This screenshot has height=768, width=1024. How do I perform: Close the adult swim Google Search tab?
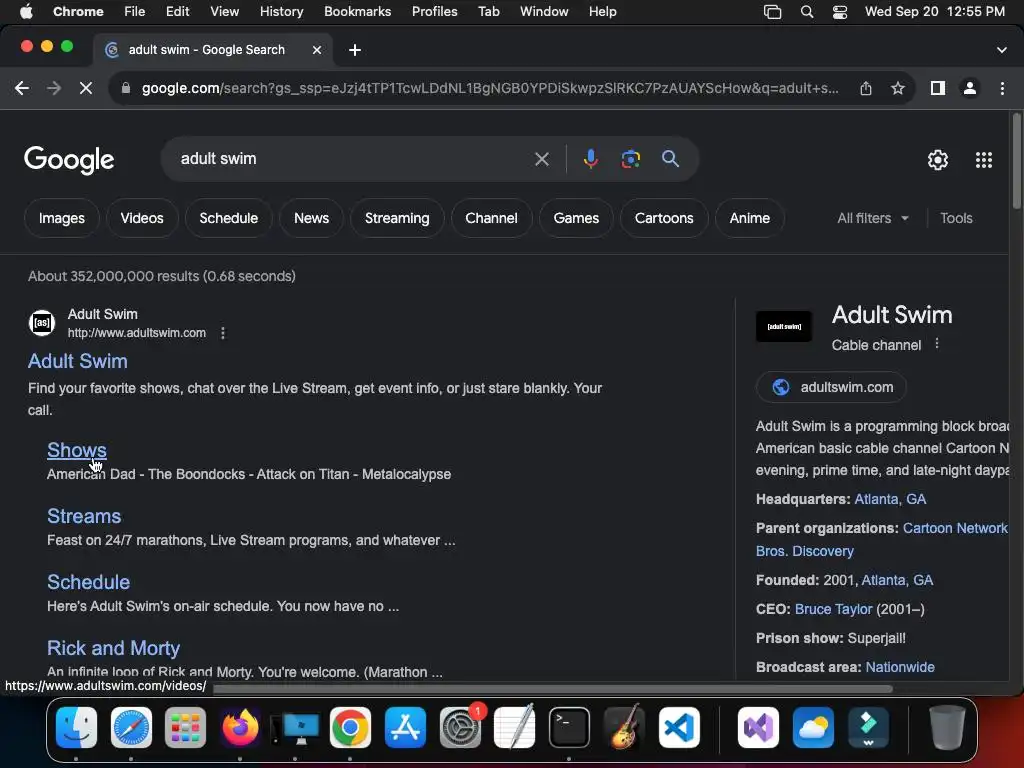coord(317,50)
